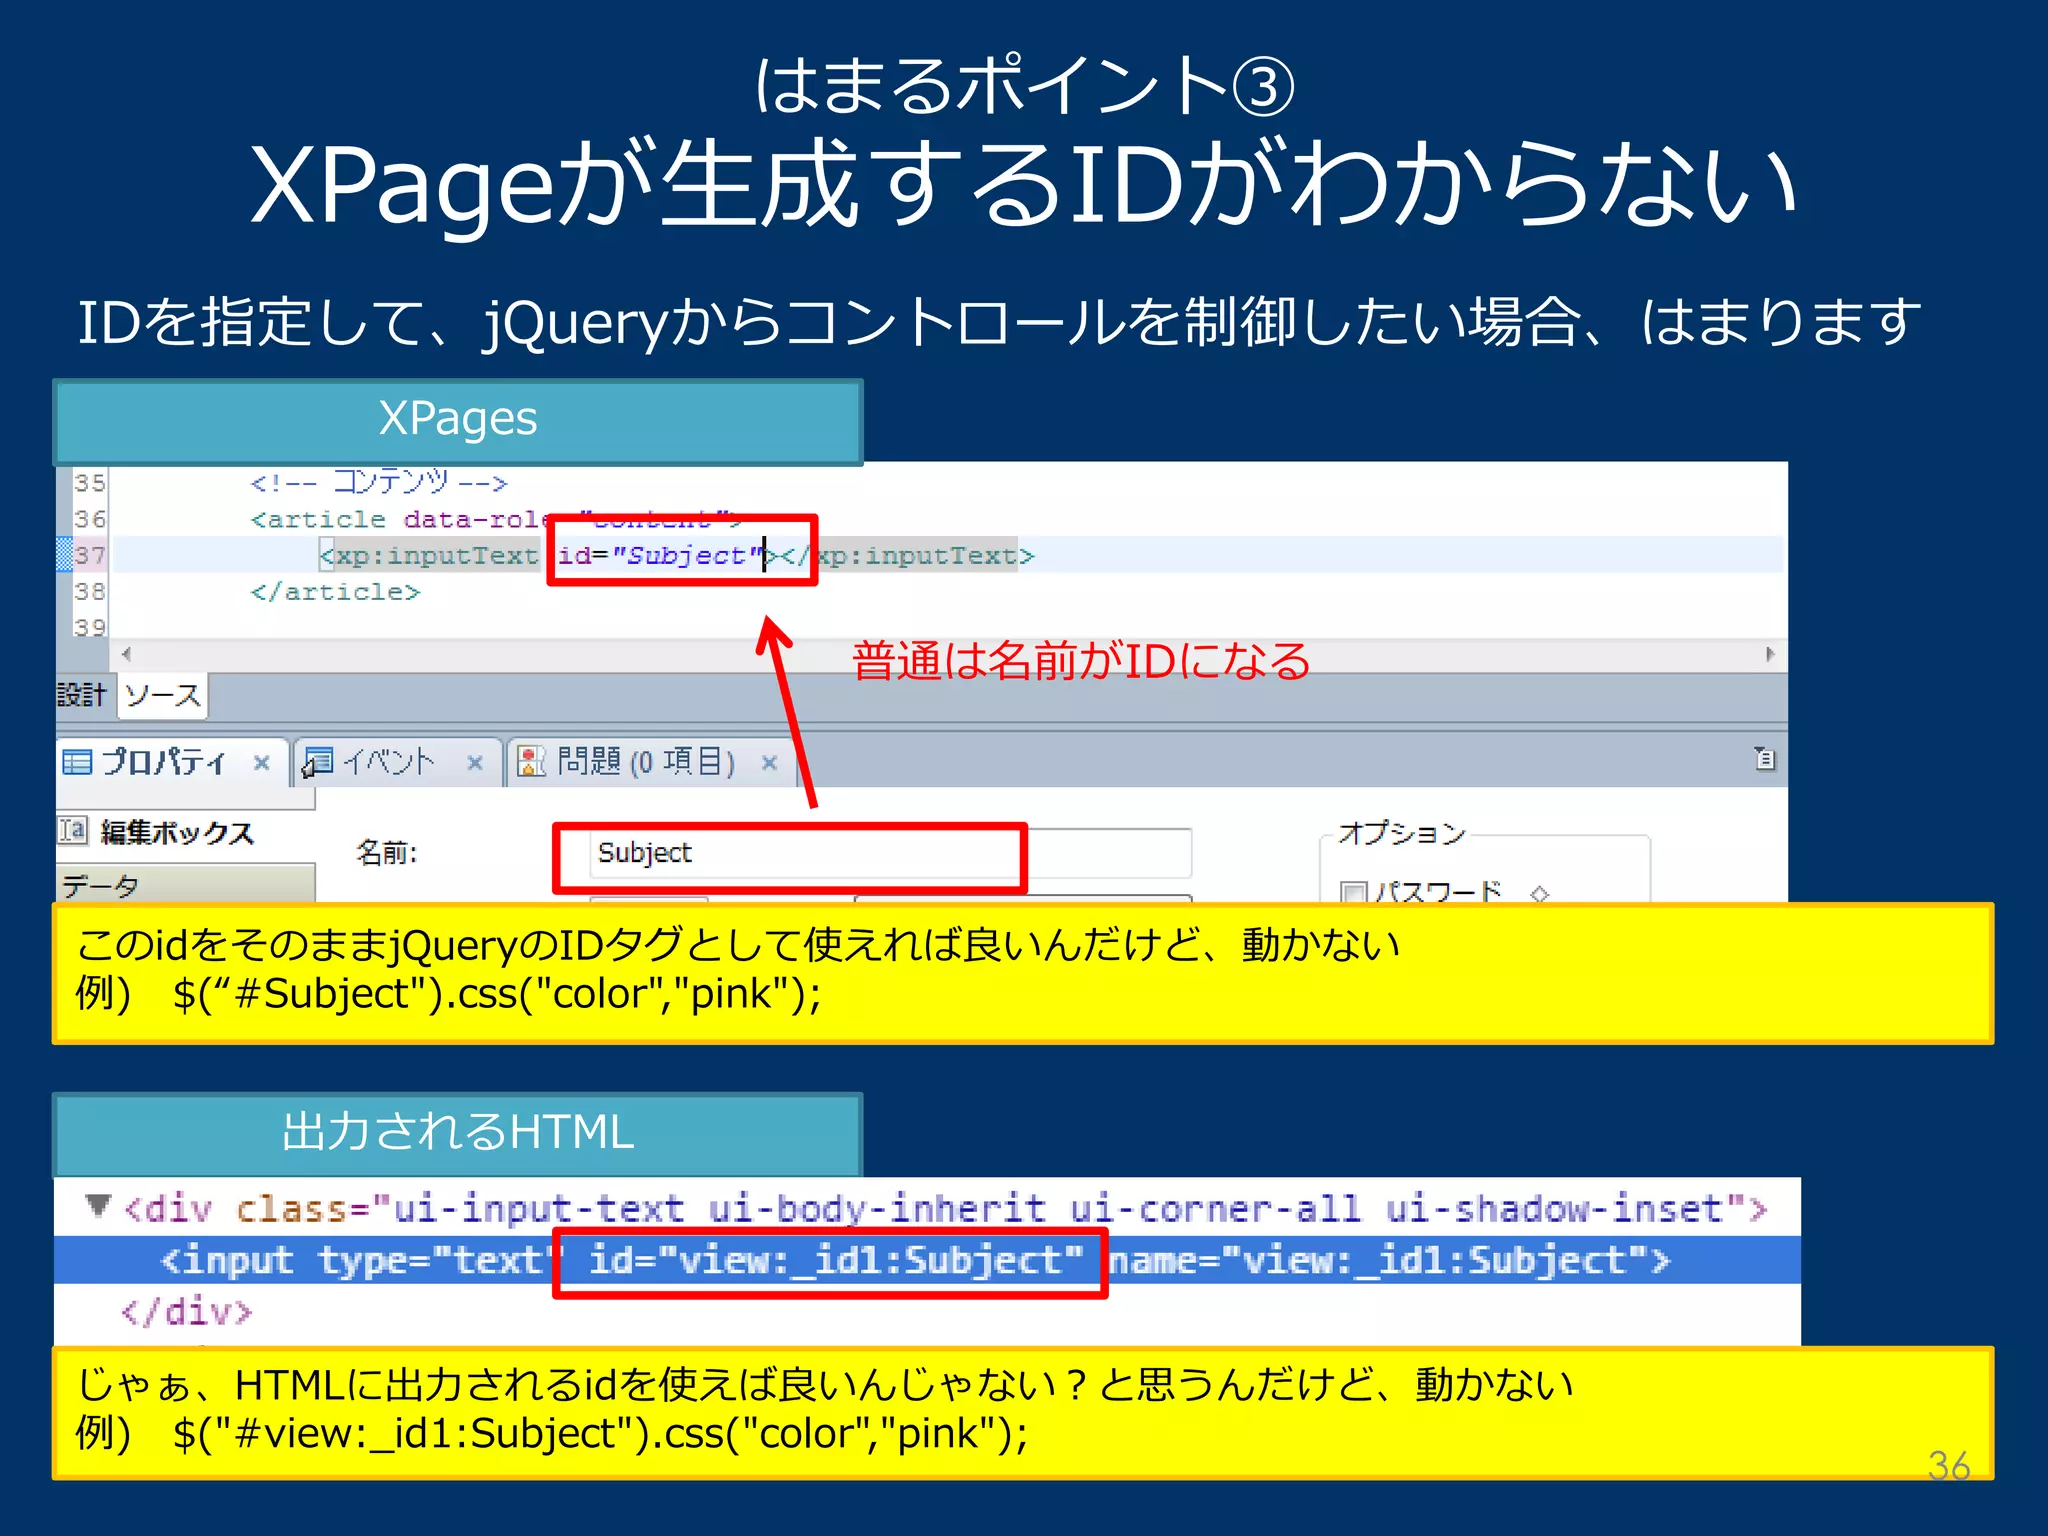The width and height of the screenshot is (2048, 1536).
Task: Click the diamond icon beside パスワード
Action: click(1539, 893)
